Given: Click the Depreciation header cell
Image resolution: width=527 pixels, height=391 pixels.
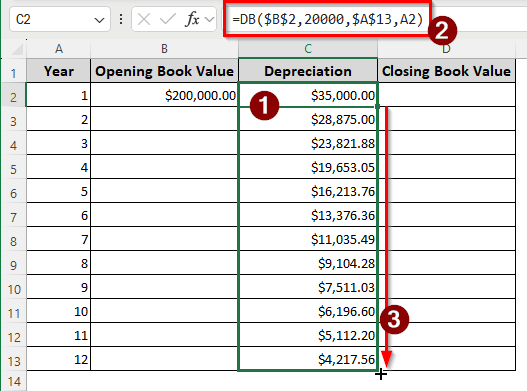Looking at the screenshot, I should pyautogui.click(x=308, y=71).
